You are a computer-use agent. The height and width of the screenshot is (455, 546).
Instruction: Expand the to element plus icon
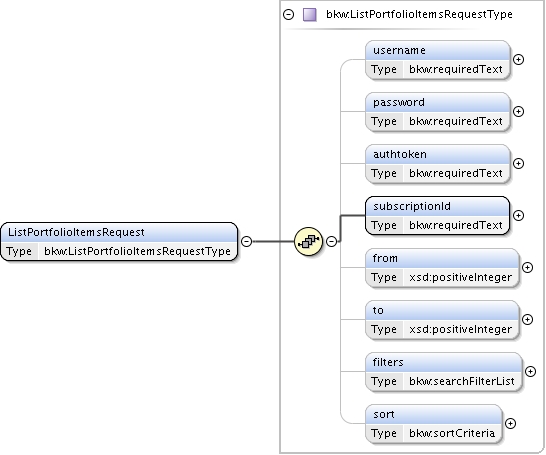(x=528, y=319)
